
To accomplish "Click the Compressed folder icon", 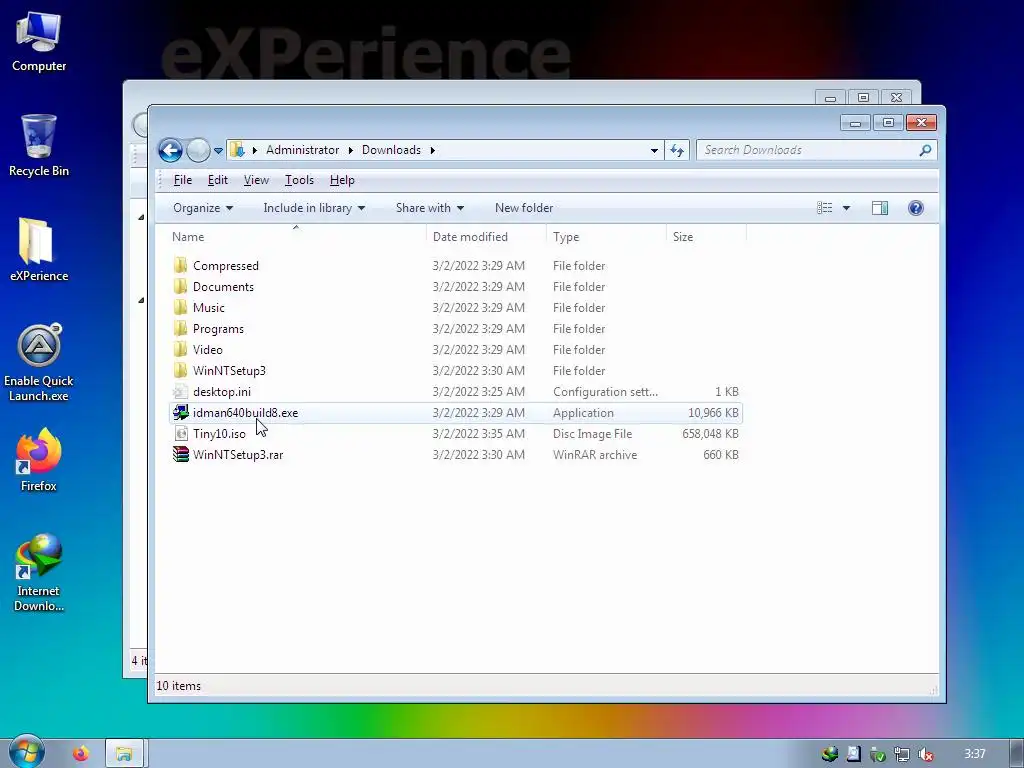I will tap(180, 265).
